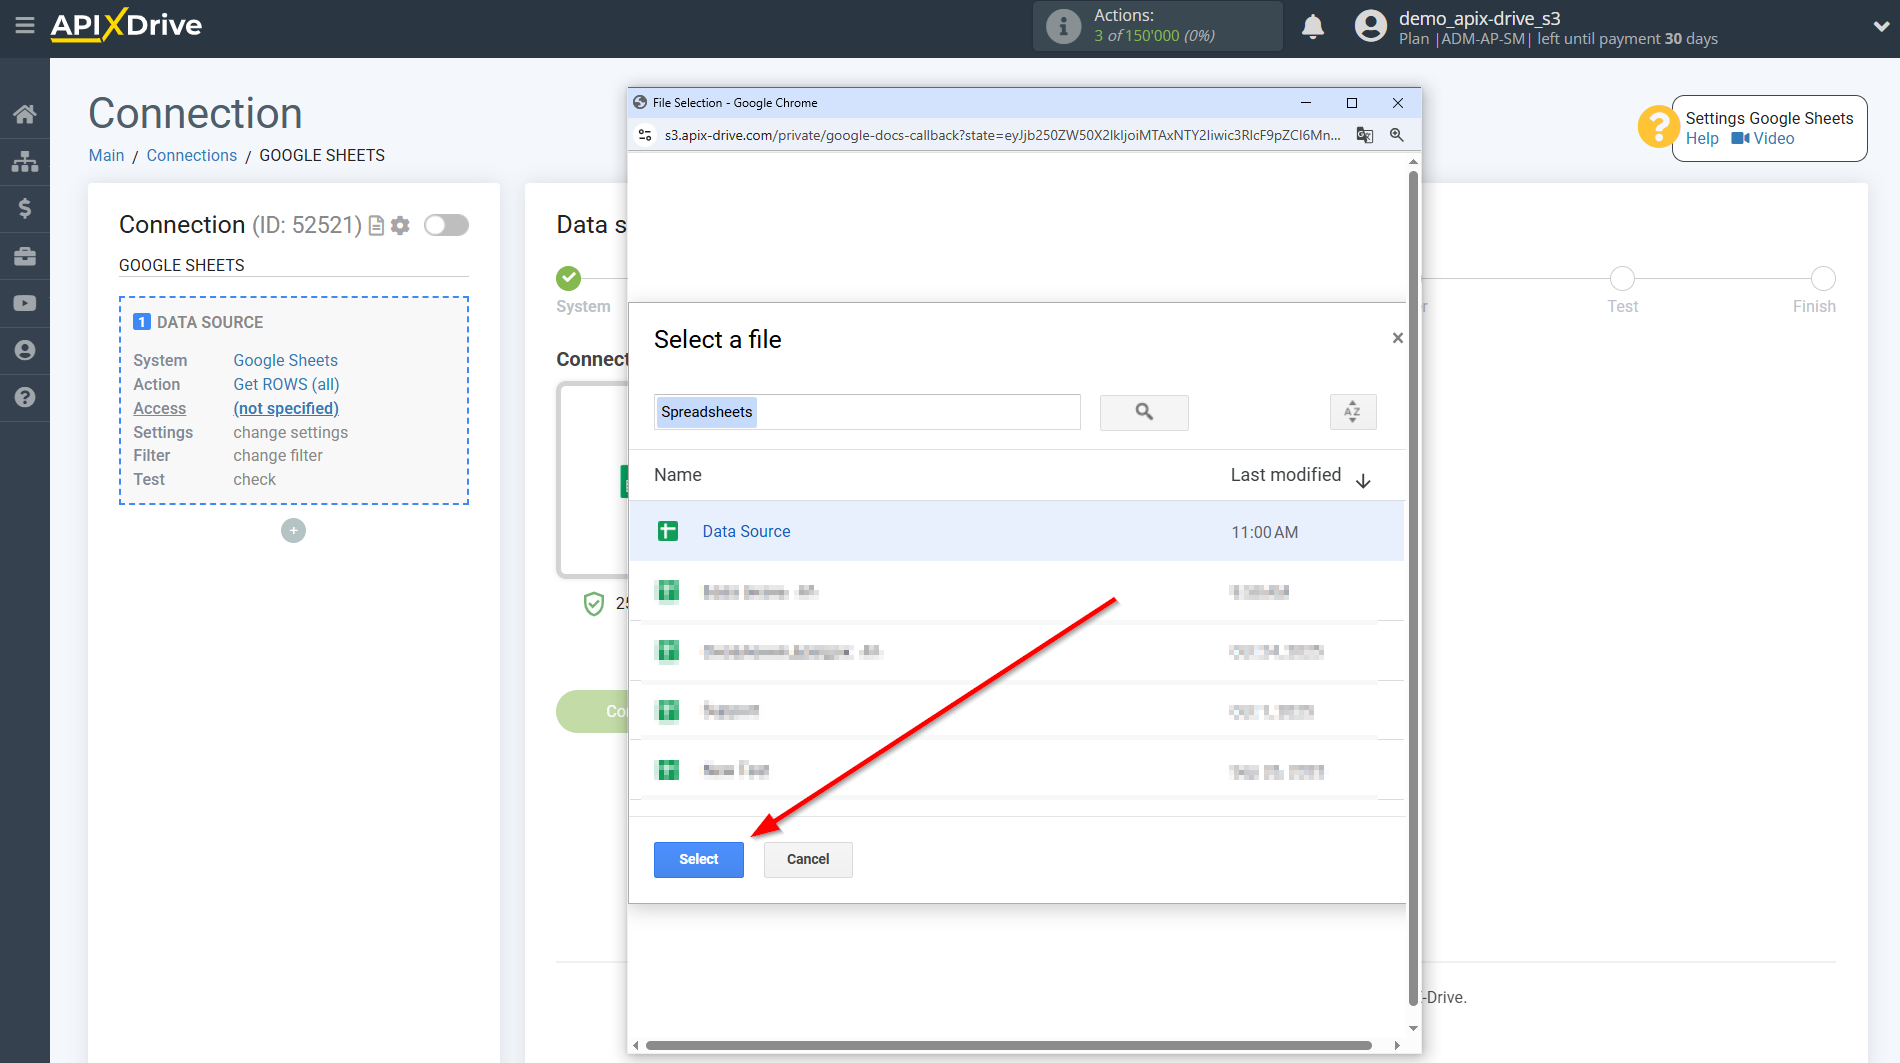Click the YouTube video icon in sidebar
Image resolution: width=1900 pixels, height=1063 pixels.
point(25,303)
